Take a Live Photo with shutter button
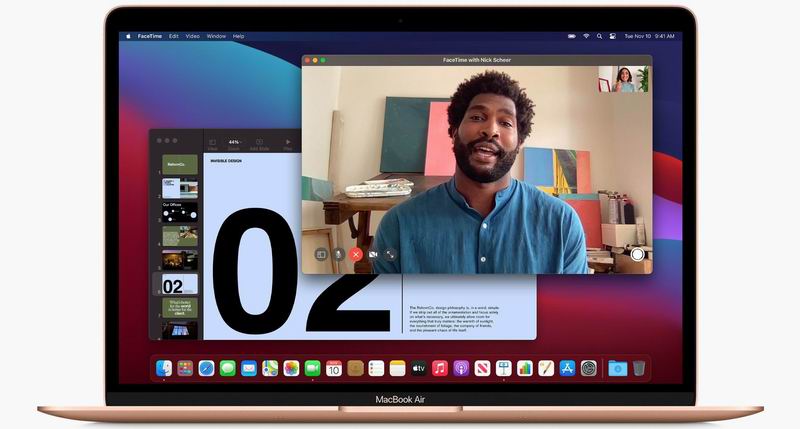Image resolution: width=800 pixels, height=429 pixels. pos(637,254)
